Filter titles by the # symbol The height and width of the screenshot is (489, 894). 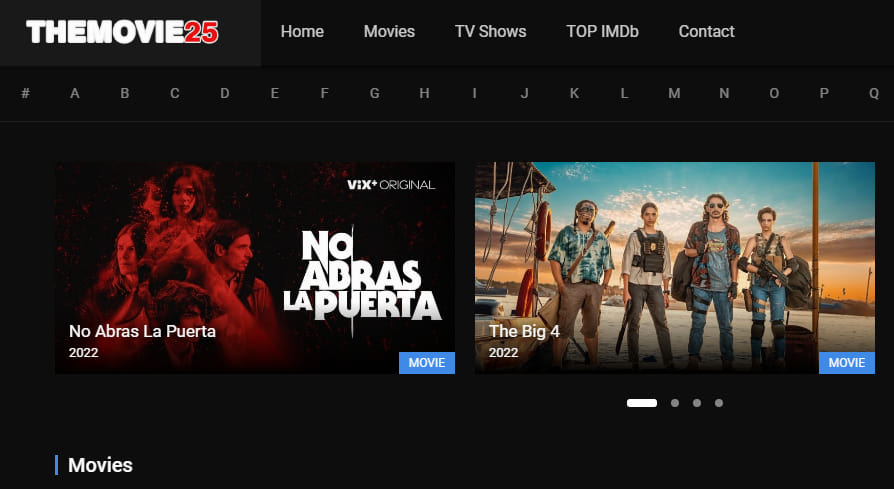[25, 93]
